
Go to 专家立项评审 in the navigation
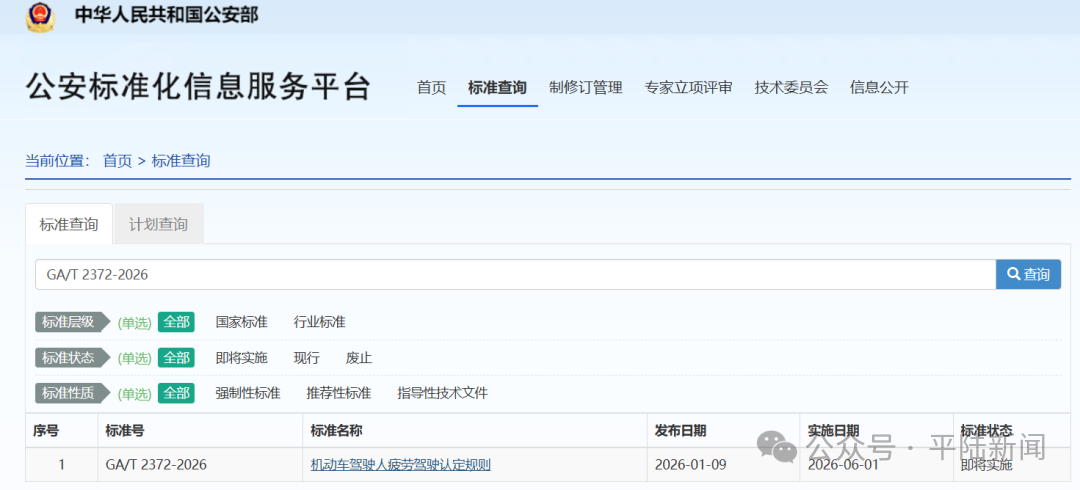coord(688,88)
